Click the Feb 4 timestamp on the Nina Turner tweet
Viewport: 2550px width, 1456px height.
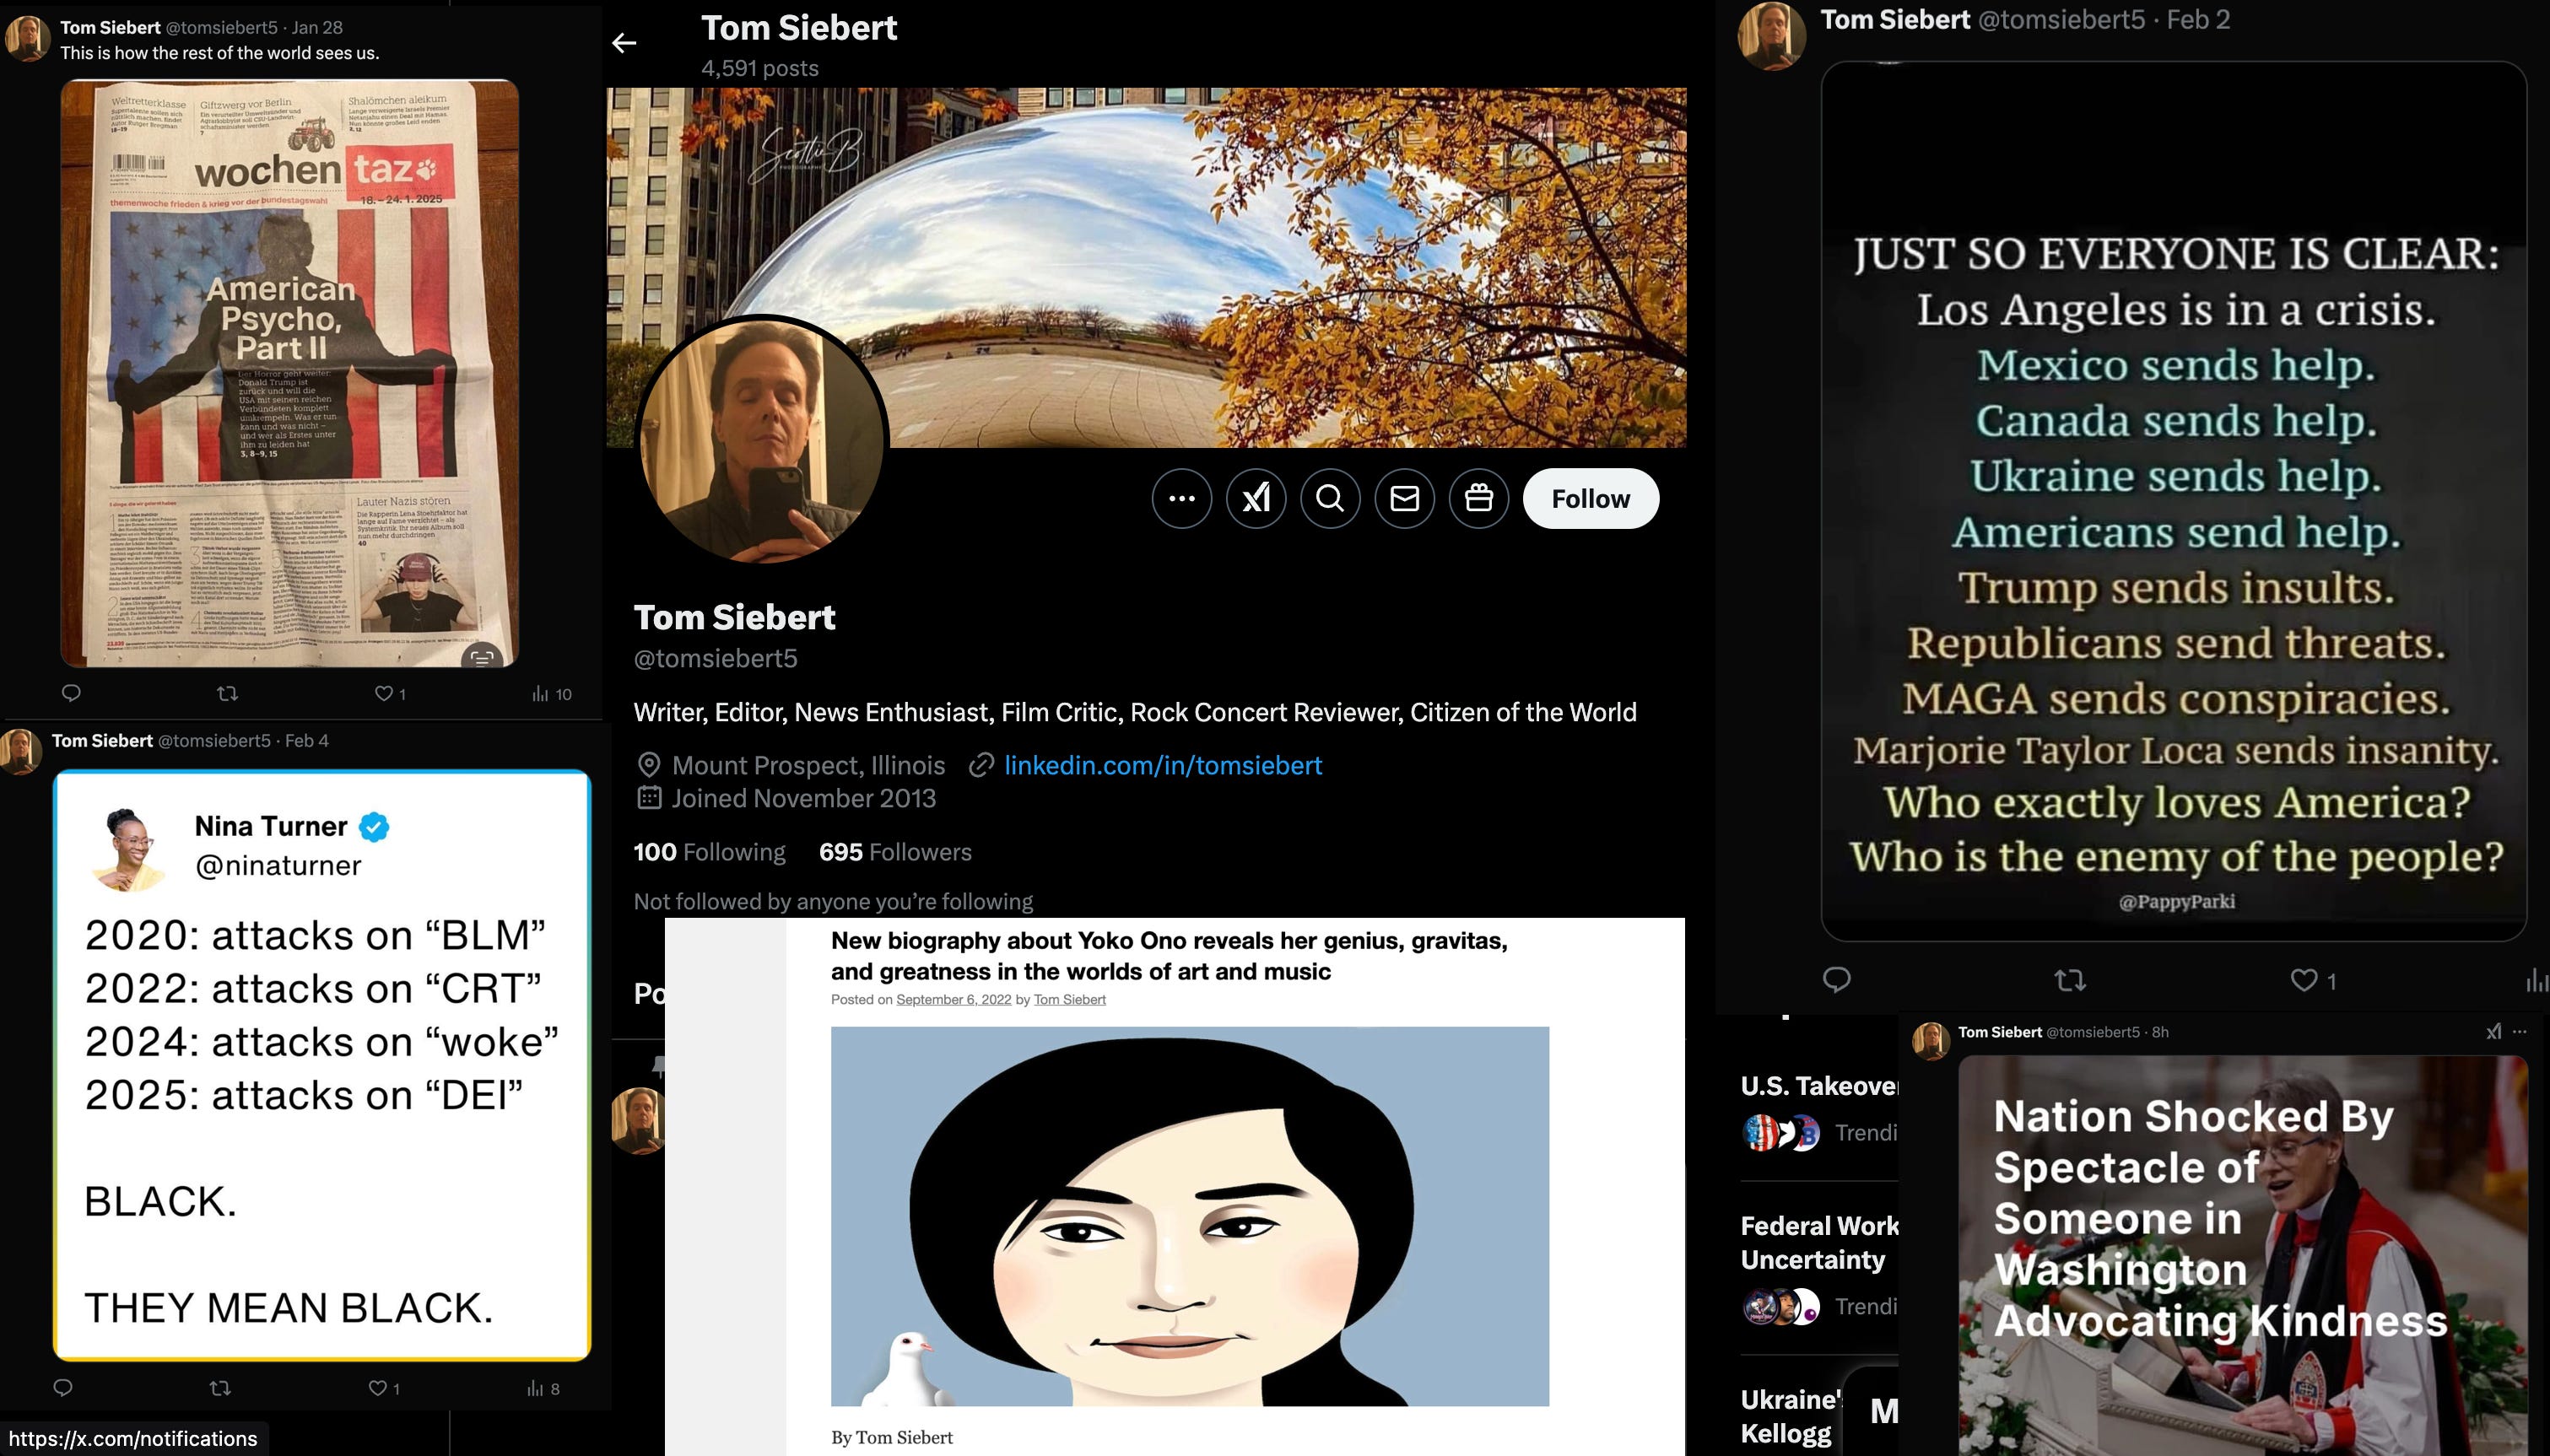coord(307,741)
